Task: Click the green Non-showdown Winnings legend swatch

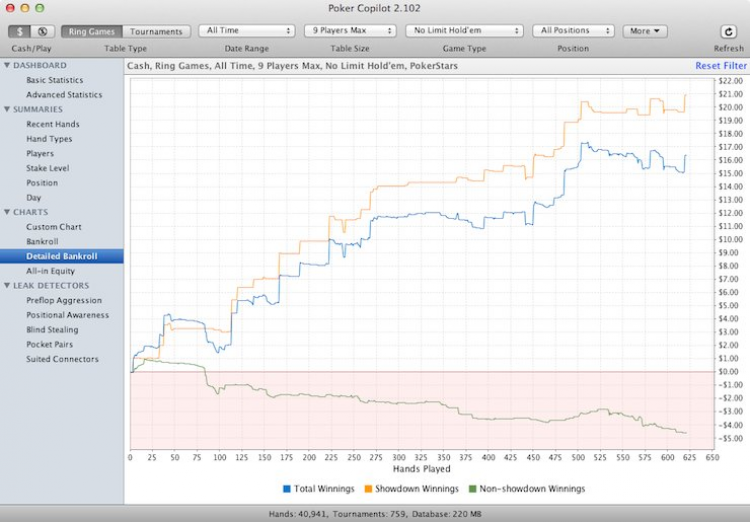Action: tap(469, 489)
